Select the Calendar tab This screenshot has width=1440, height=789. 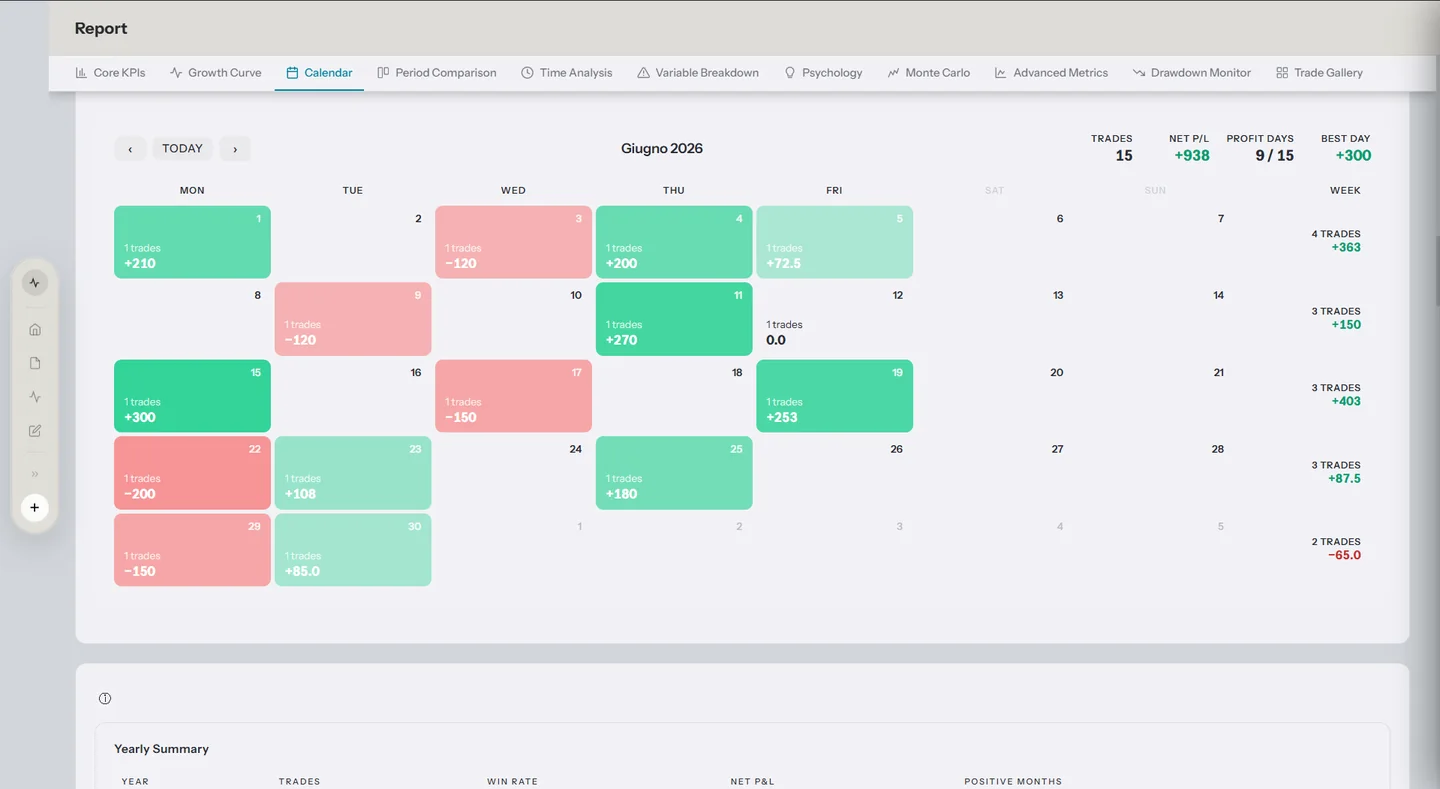319,73
